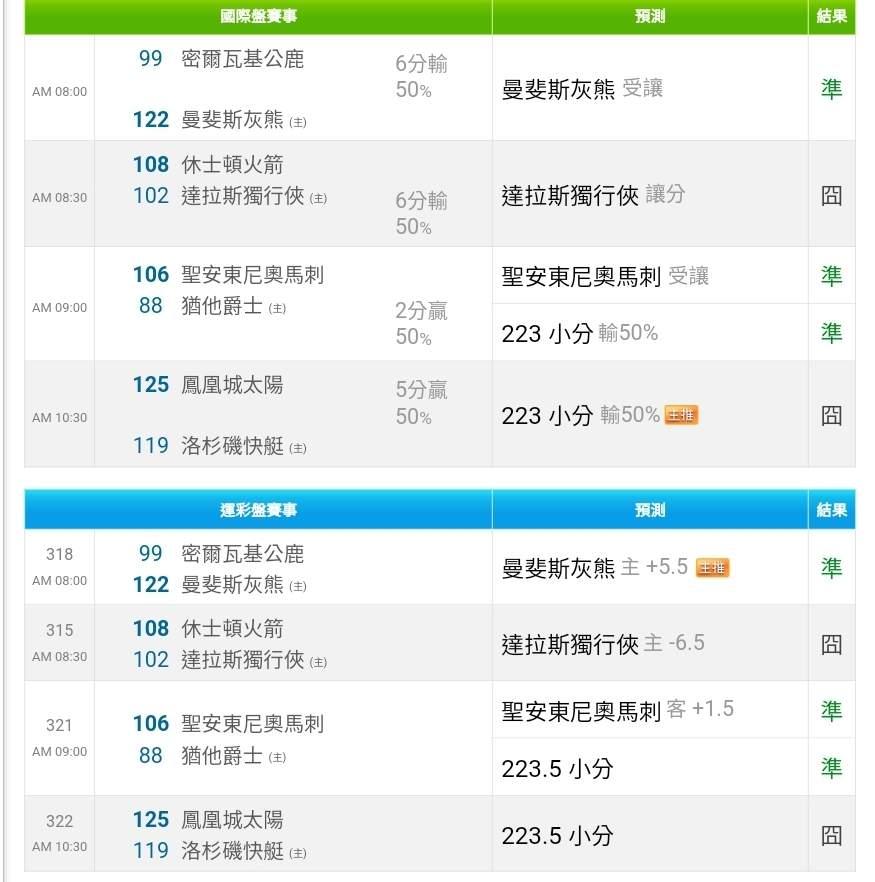The width and height of the screenshot is (875, 882).
Task: Click the 準 result for 曼斐斯灰熊 受讓
Action: click(x=831, y=89)
